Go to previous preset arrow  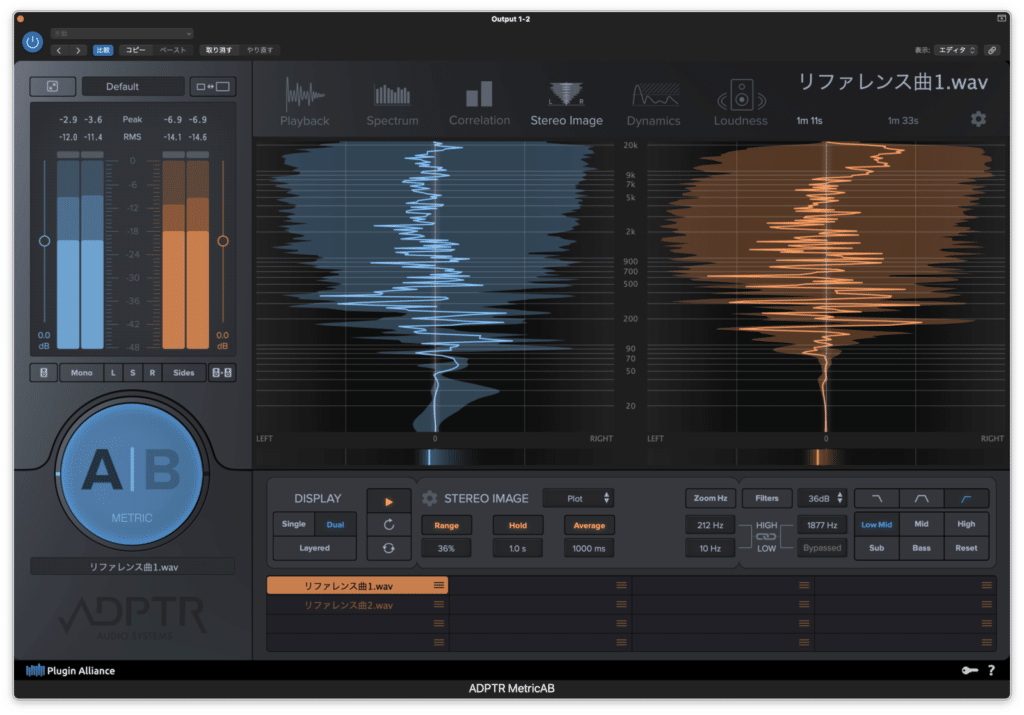tap(59, 50)
